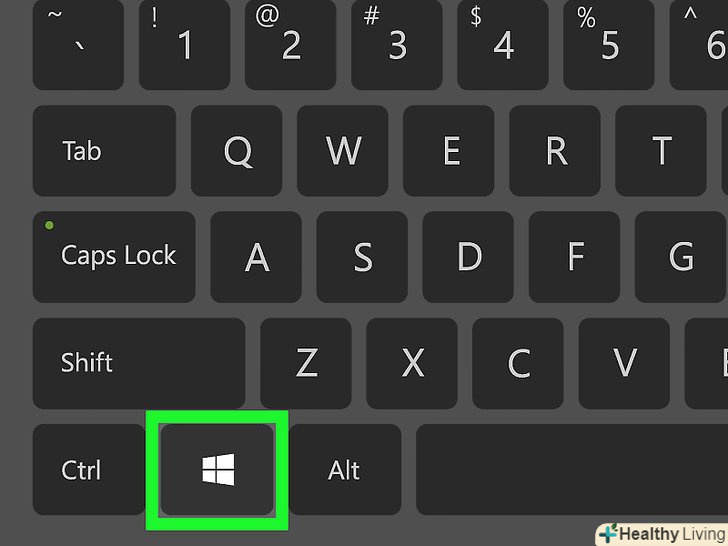Click the 5 and percent key
Screen dimensions: 728x546
point(609,45)
